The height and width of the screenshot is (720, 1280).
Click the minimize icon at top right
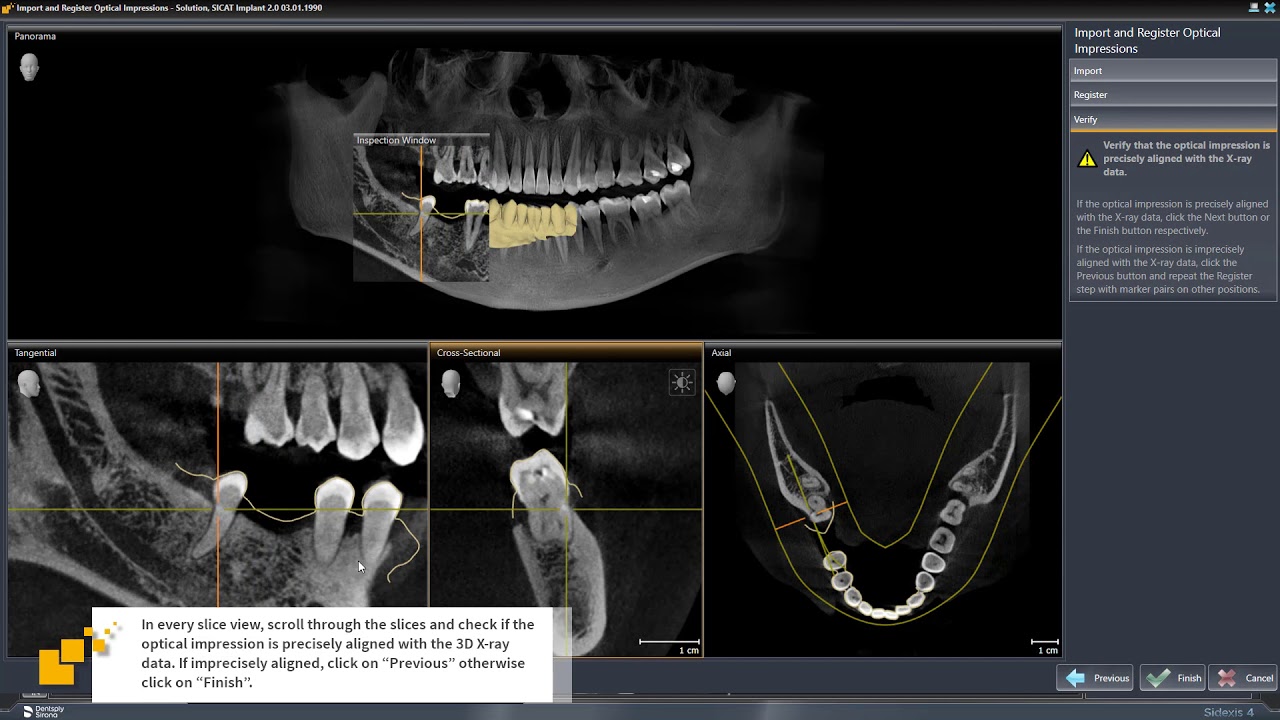coord(1254,7)
